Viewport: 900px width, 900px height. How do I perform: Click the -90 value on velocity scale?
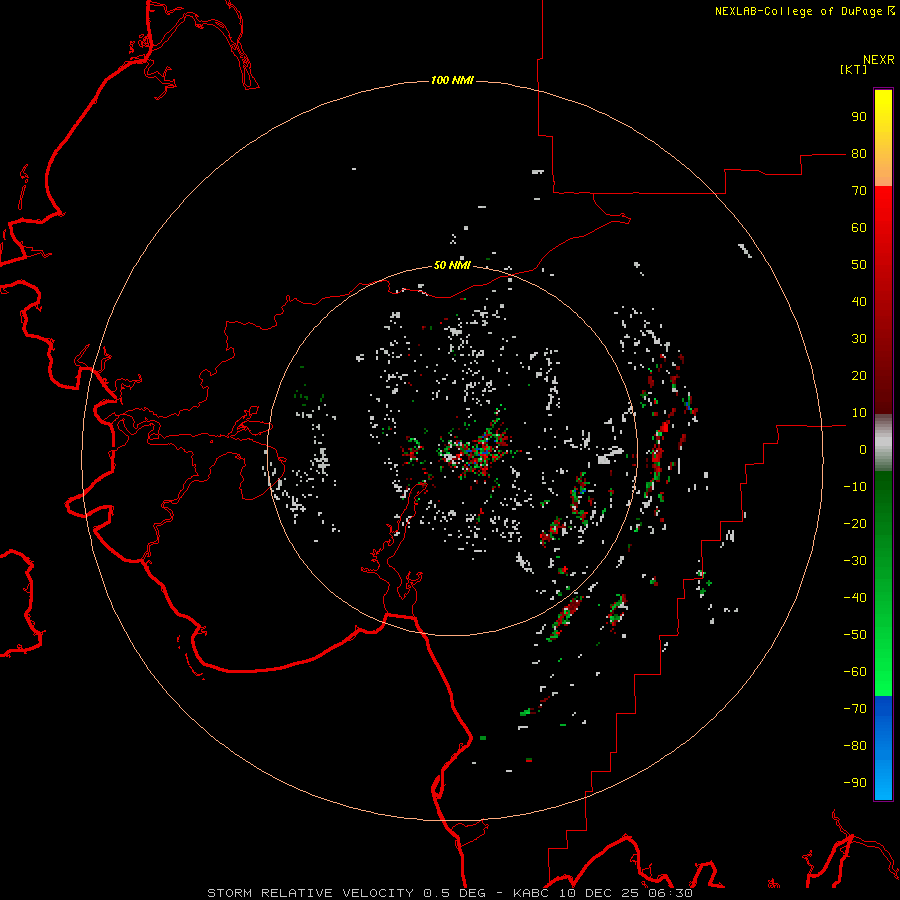(855, 783)
